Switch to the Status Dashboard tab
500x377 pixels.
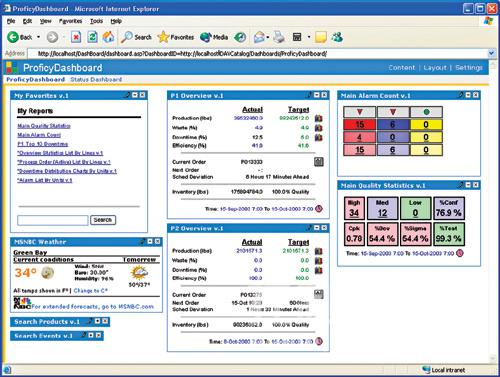point(96,79)
